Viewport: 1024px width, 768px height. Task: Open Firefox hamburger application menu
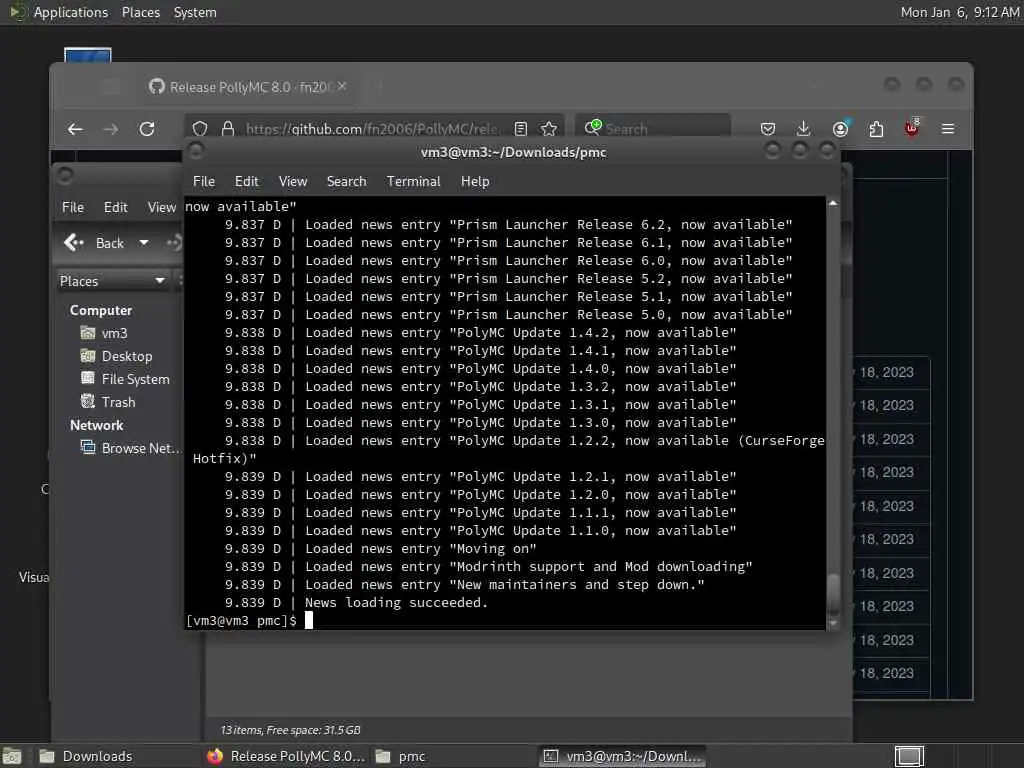[948, 129]
